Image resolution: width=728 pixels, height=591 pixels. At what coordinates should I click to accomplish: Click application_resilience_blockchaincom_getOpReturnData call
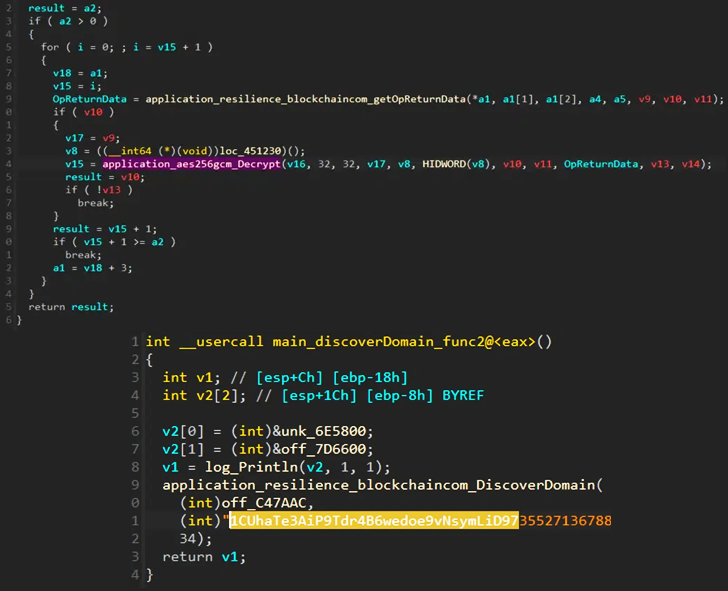pyautogui.click(x=306, y=99)
